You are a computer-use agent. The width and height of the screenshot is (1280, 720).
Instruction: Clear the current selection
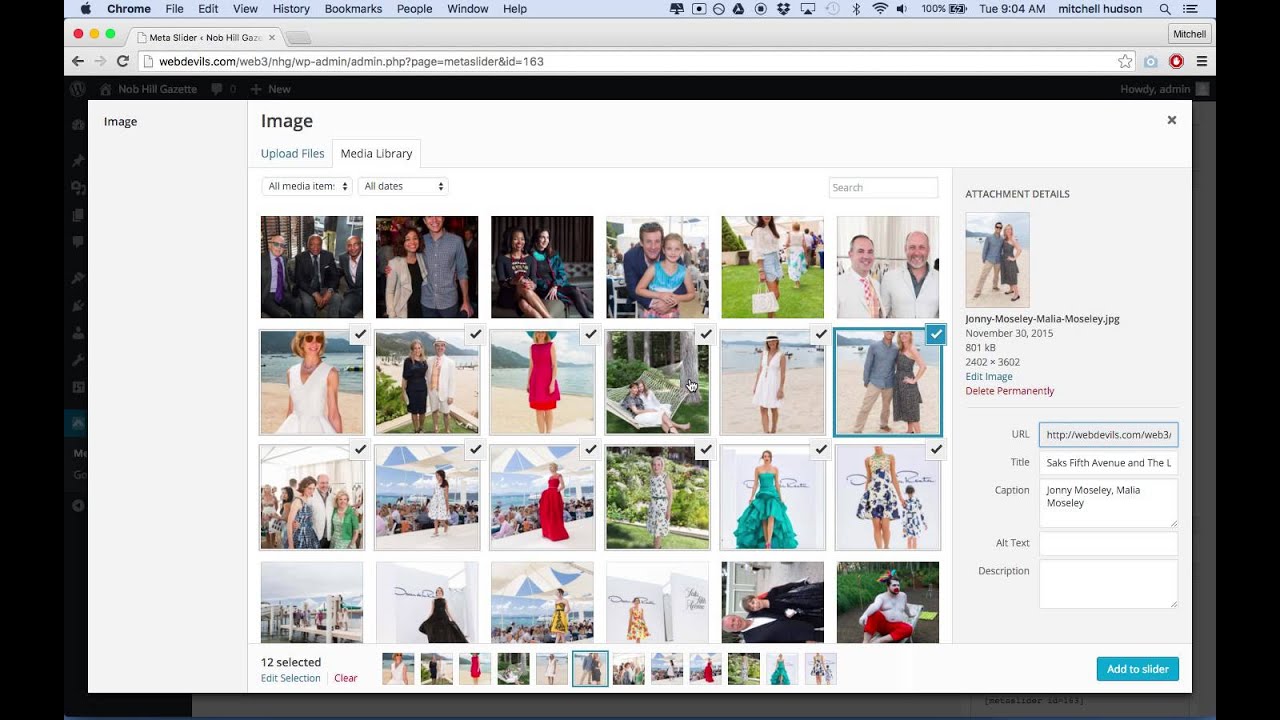click(x=346, y=678)
